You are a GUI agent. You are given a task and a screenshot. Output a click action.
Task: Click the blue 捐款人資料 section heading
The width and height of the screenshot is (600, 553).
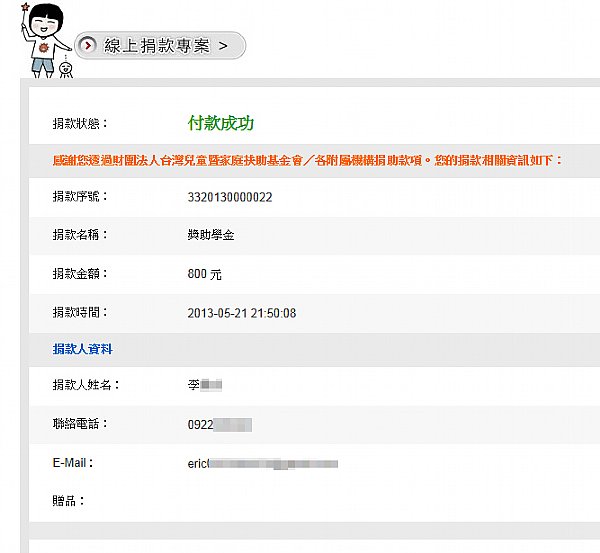pyautogui.click(x=82, y=349)
